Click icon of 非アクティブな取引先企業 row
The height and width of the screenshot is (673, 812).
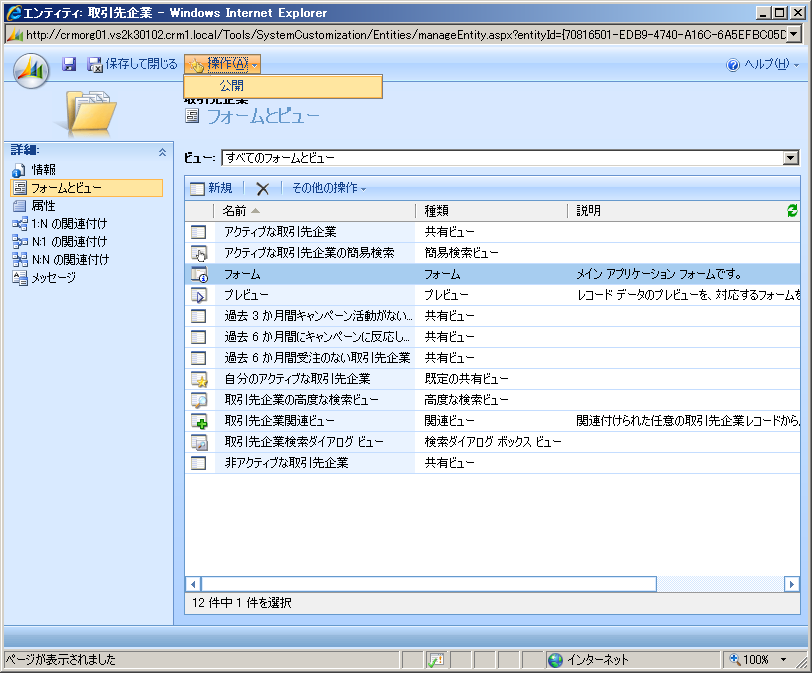coord(198,463)
